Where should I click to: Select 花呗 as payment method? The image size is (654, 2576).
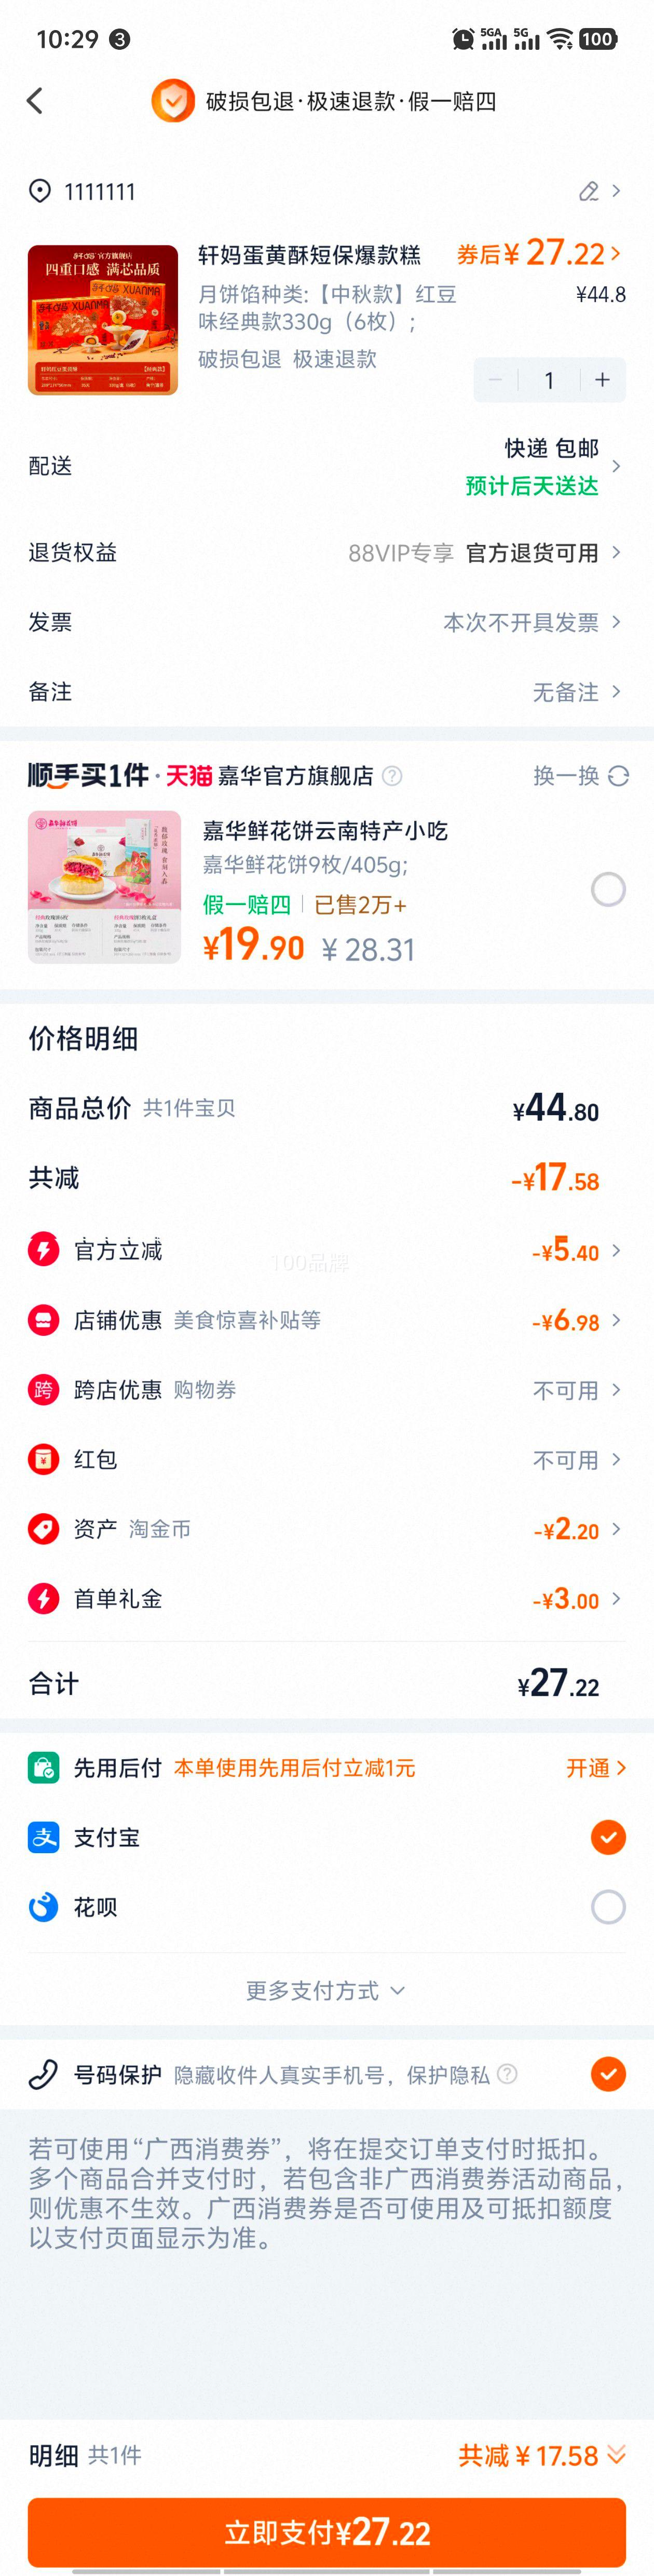[x=608, y=1907]
